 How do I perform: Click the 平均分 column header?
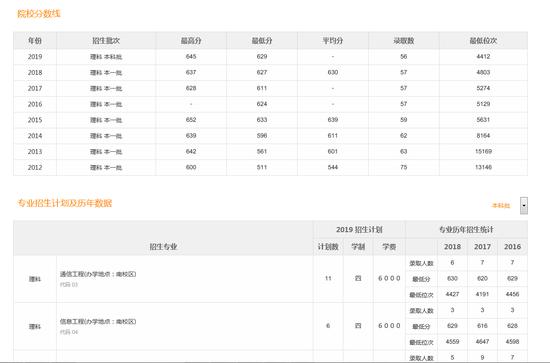click(x=333, y=41)
